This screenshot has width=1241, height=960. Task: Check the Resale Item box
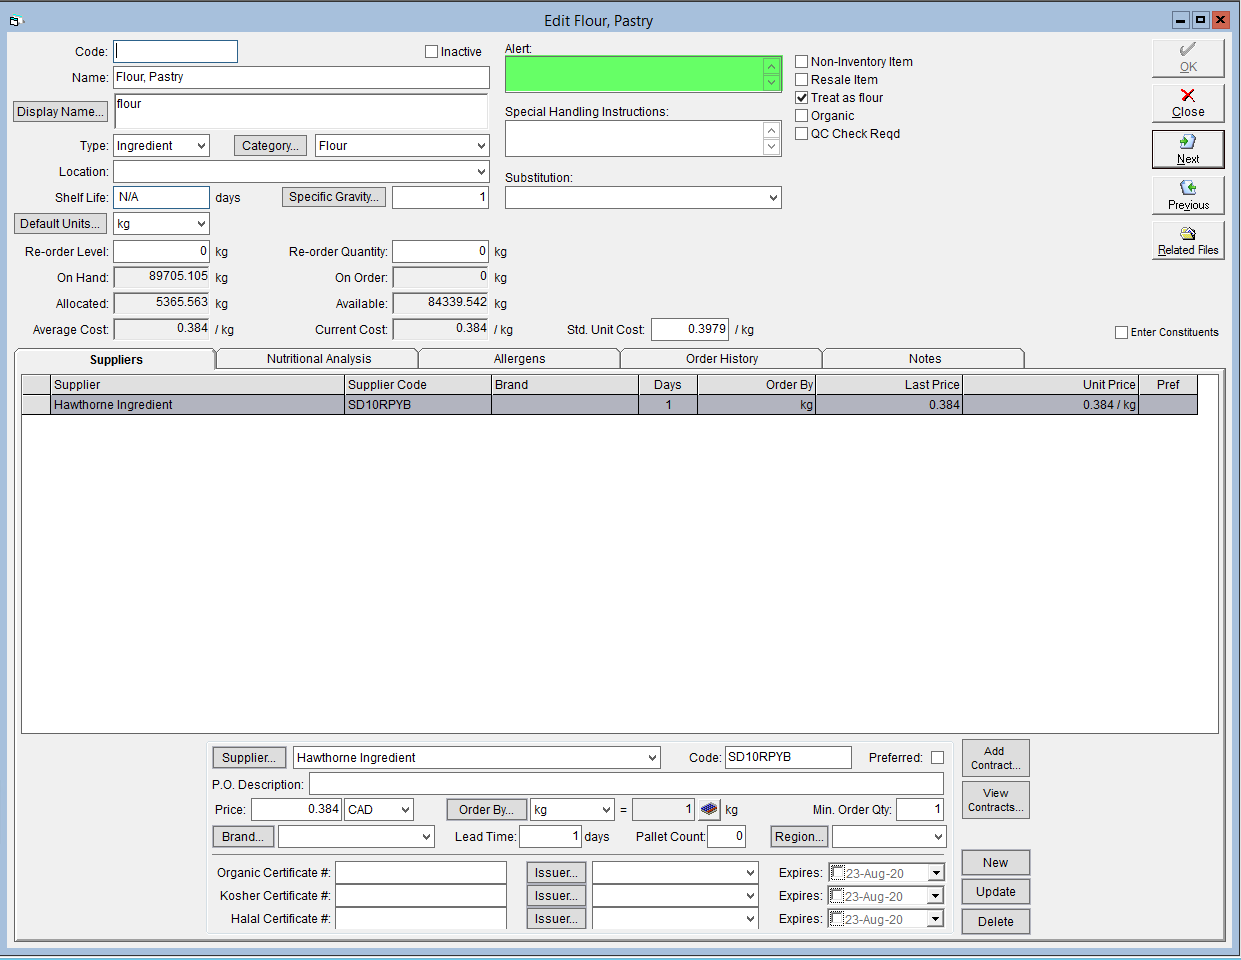(x=801, y=79)
